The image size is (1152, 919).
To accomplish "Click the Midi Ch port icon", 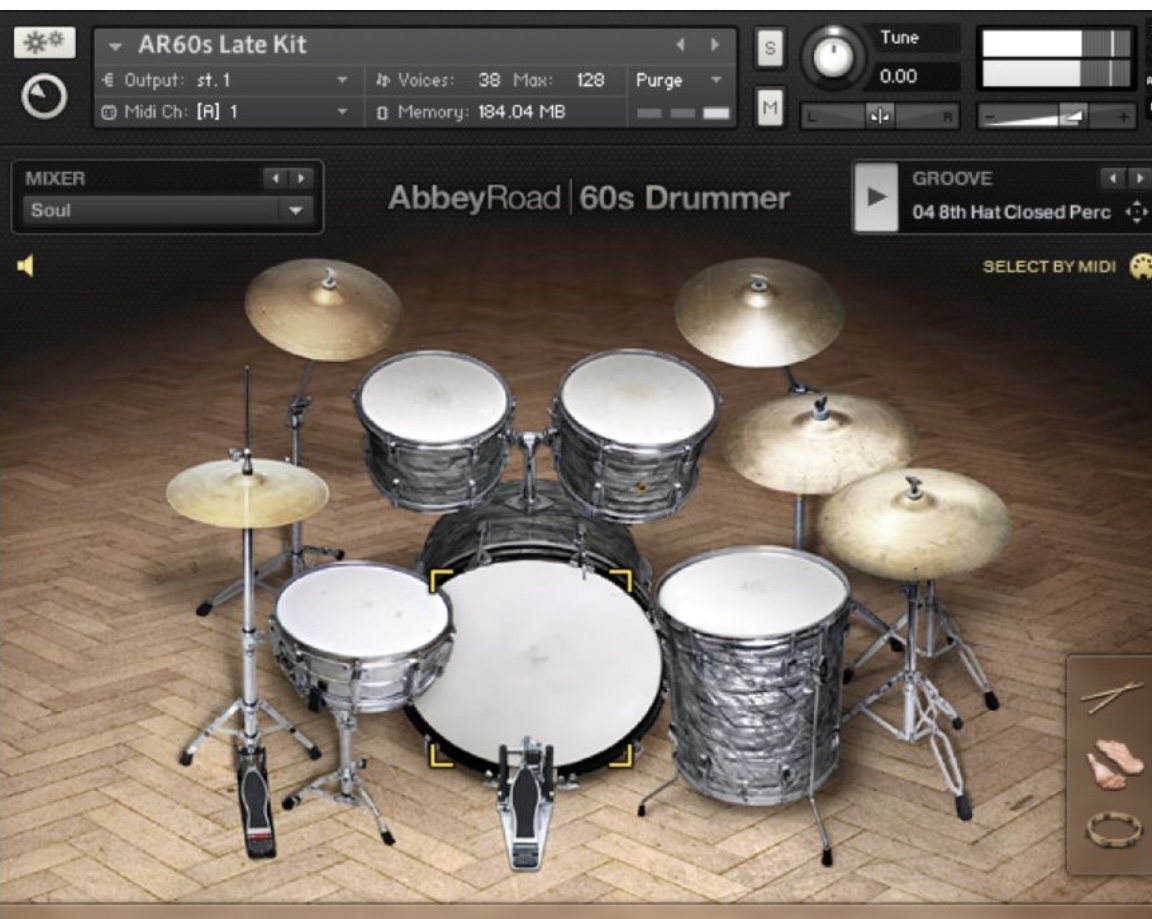I will (109, 112).
